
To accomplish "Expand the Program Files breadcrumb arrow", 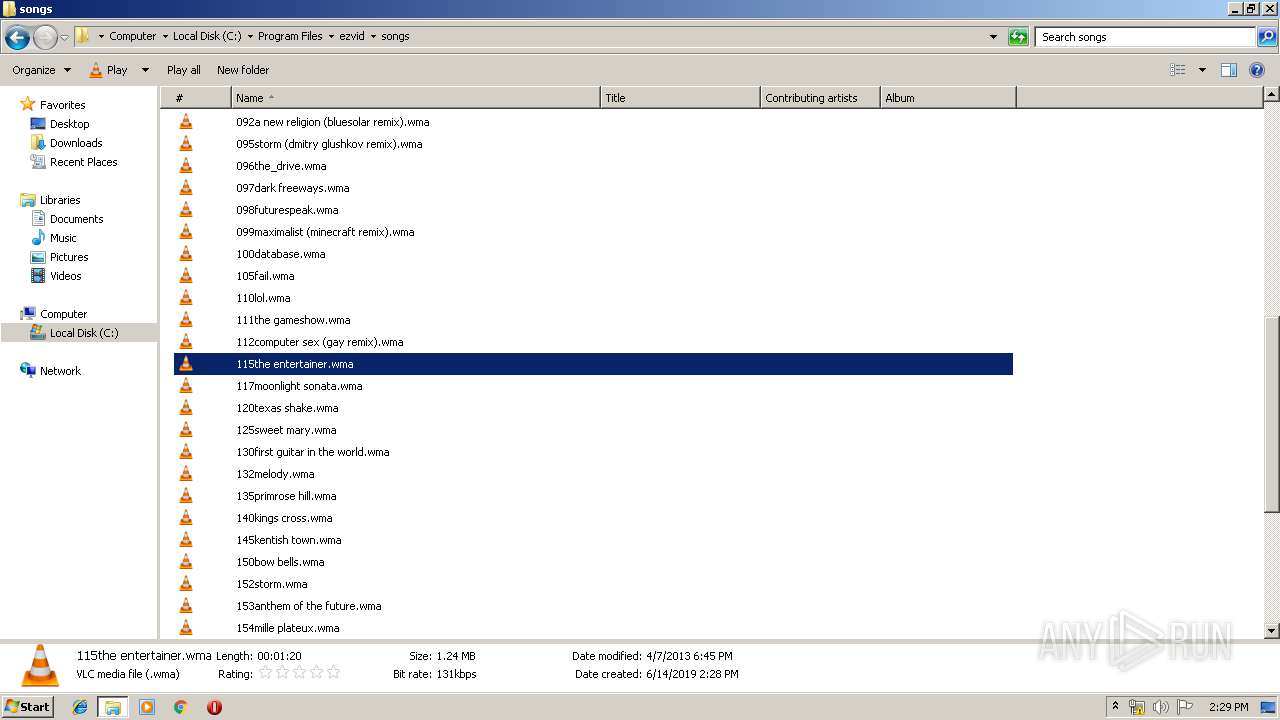I will [x=331, y=36].
